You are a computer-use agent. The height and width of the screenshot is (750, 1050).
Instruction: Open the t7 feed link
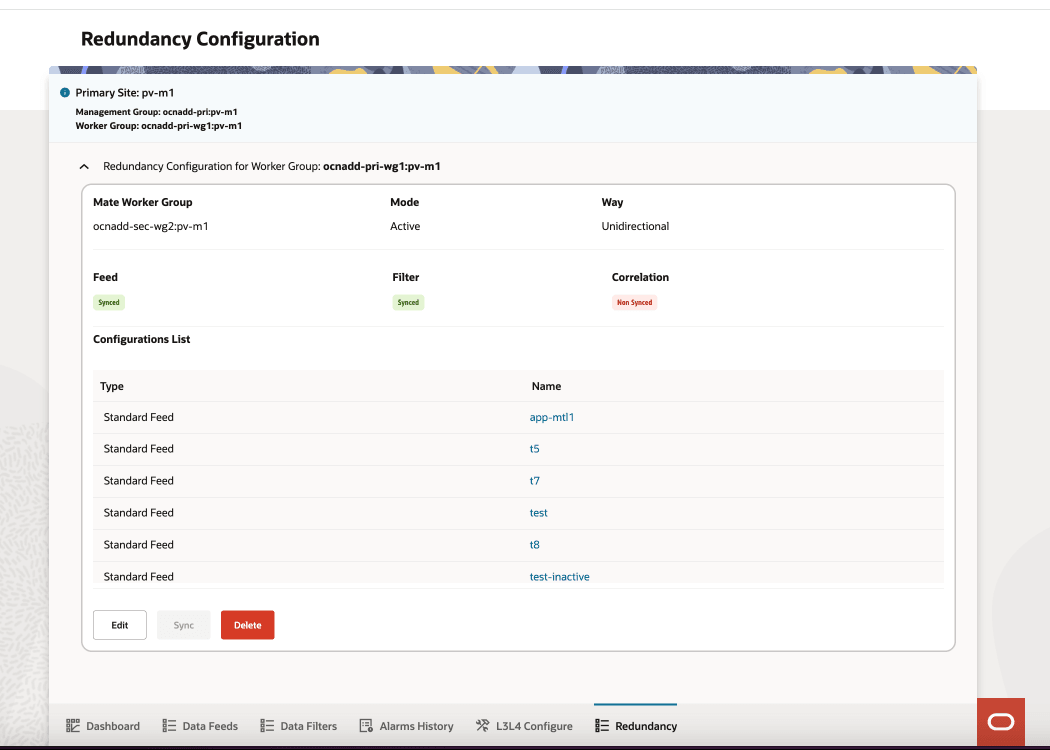click(x=534, y=481)
